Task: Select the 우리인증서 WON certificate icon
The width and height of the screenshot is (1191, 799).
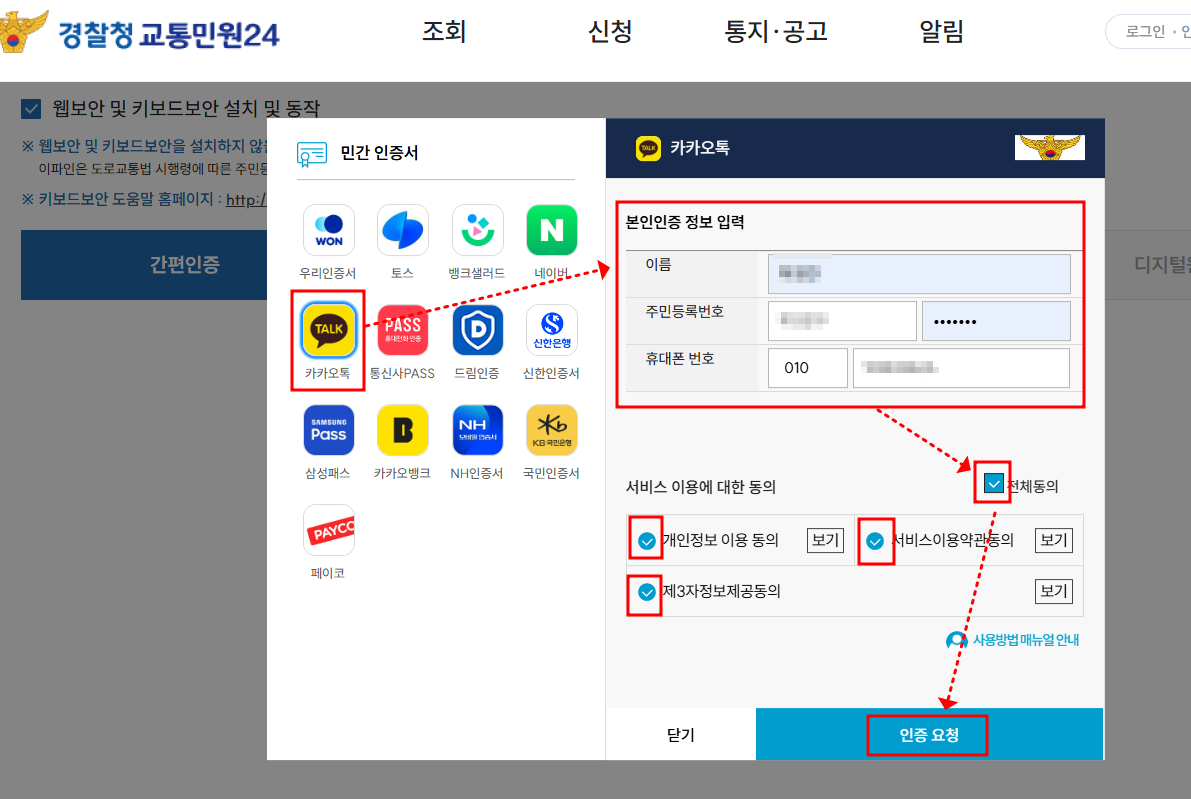Action: (x=328, y=230)
